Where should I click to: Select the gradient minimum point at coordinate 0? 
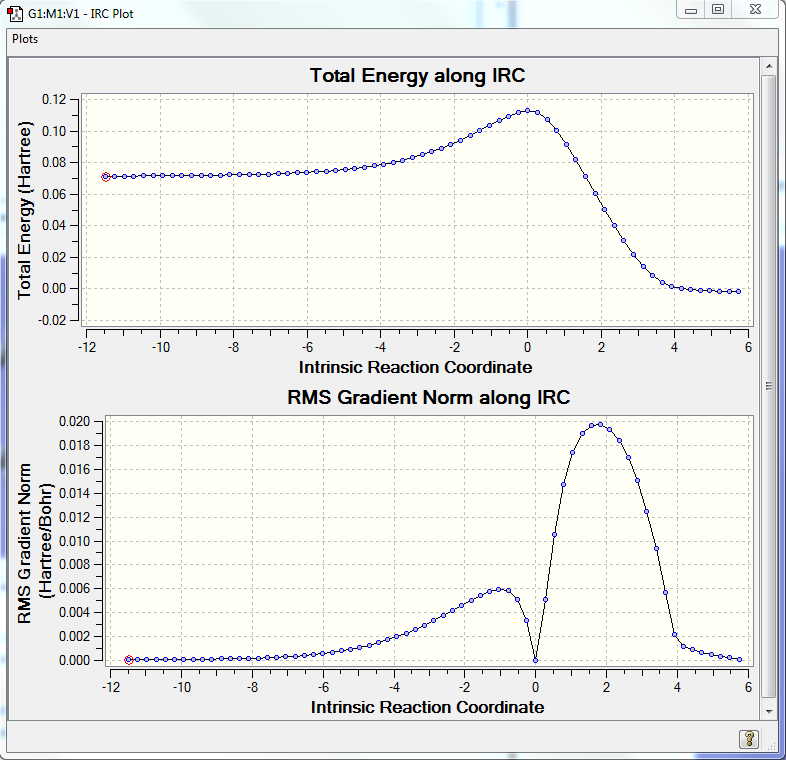[535, 660]
